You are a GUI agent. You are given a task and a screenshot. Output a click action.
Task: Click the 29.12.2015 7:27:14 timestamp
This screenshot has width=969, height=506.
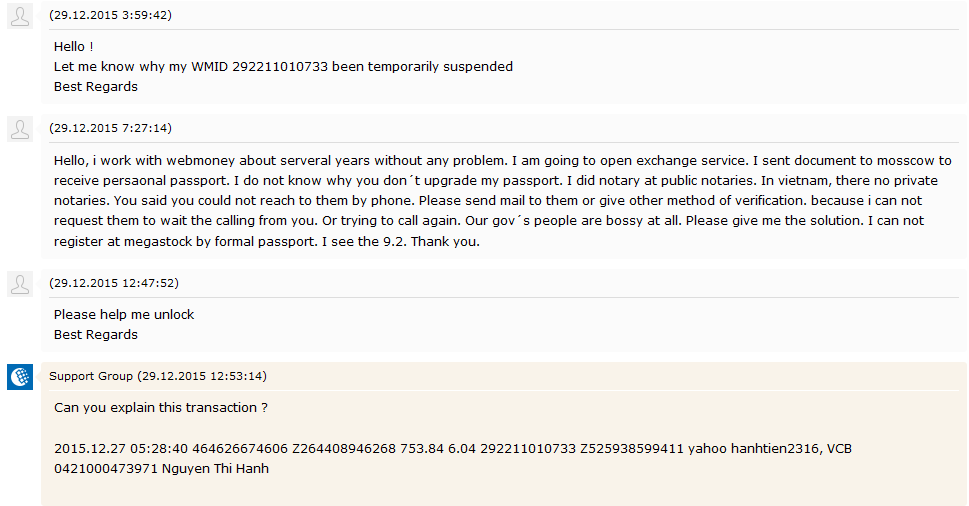(x=110, y=128)
